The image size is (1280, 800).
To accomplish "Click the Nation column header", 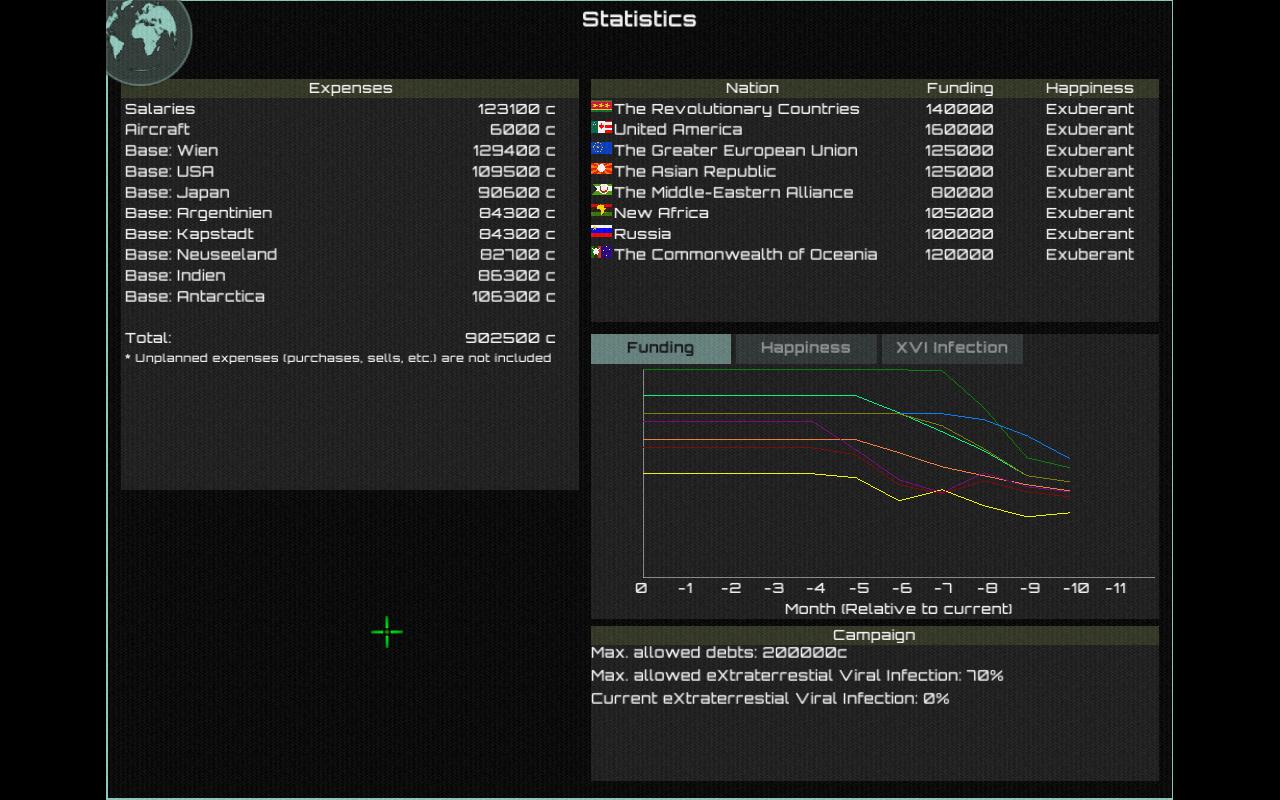I will tap(752, 88).
